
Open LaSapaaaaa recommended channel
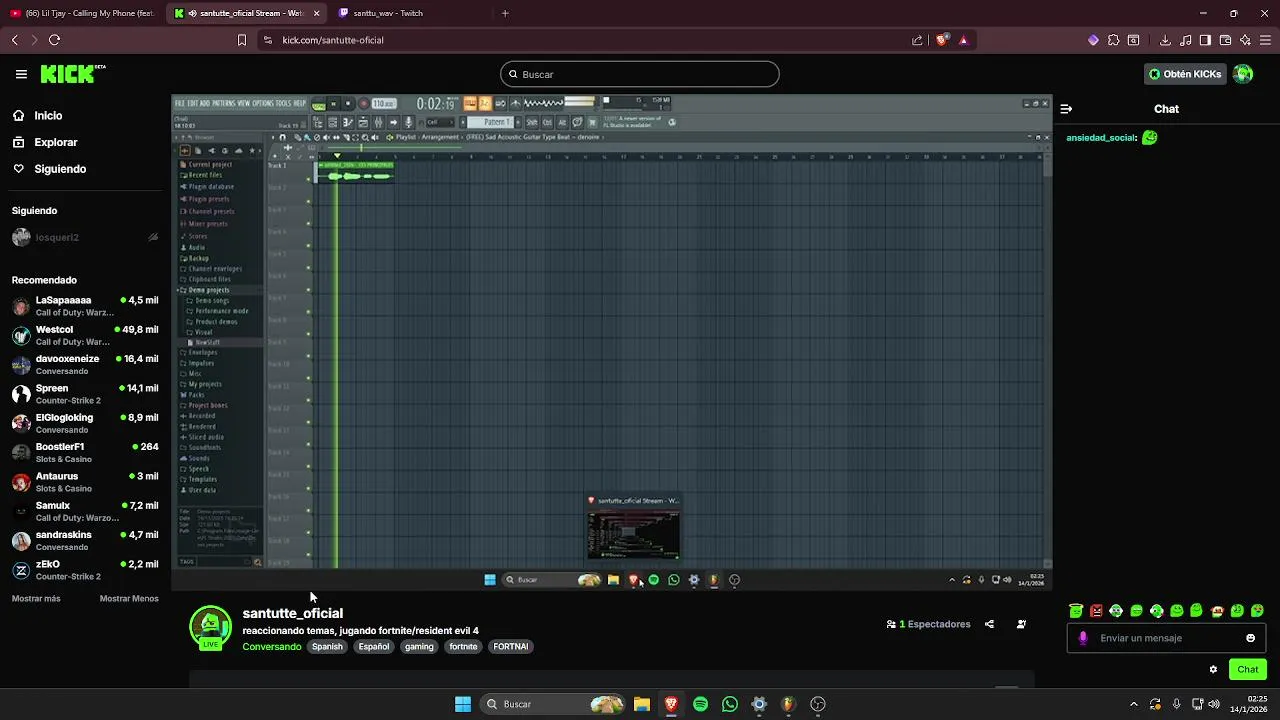pos(85,306)
